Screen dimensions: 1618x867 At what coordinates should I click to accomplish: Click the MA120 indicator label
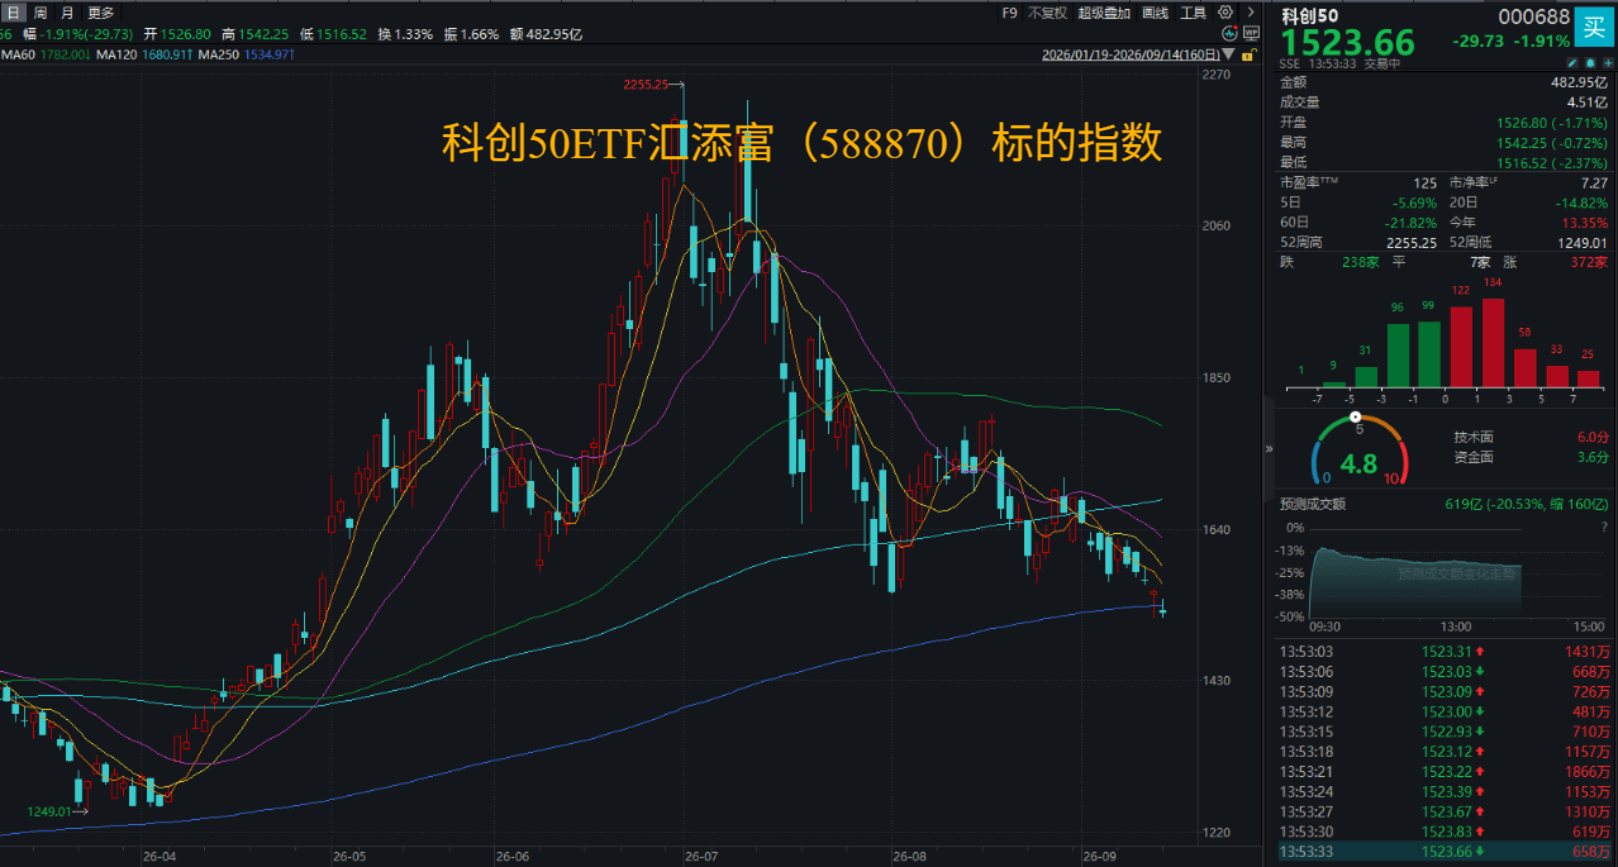(x=117, y=55)
